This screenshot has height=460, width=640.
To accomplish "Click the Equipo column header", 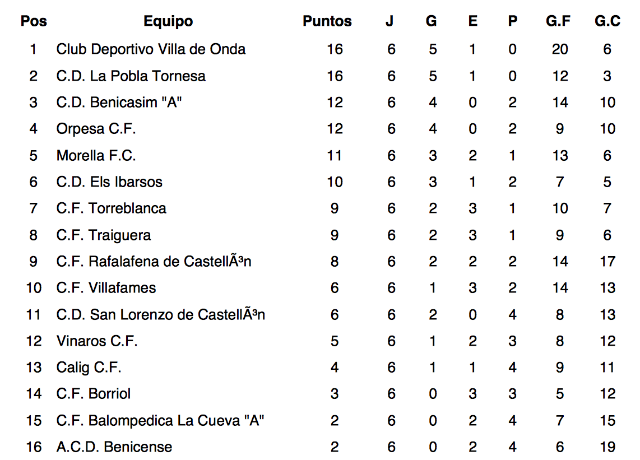I will coord(168,21).
